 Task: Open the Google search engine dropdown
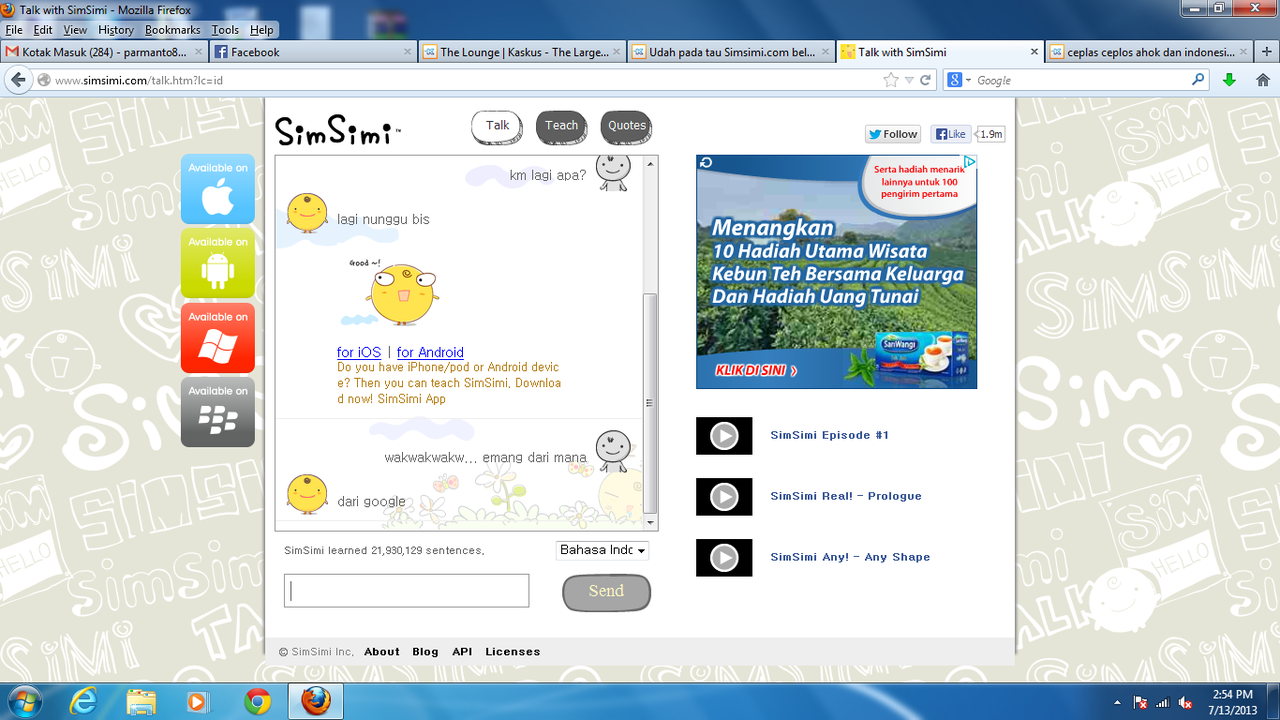(x=959, y=80)
